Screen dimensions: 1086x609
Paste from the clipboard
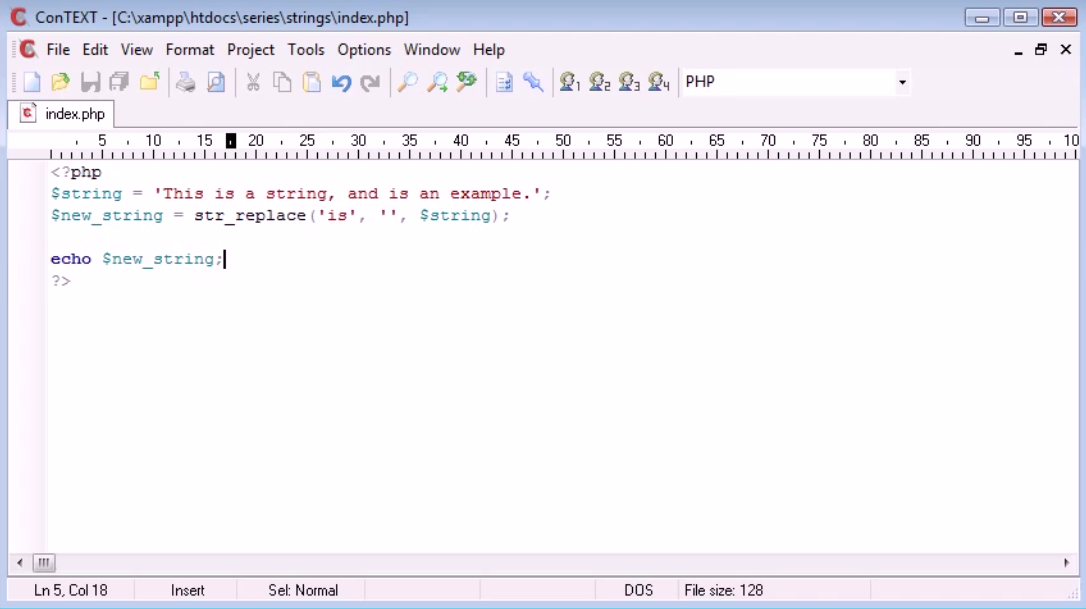311,82
